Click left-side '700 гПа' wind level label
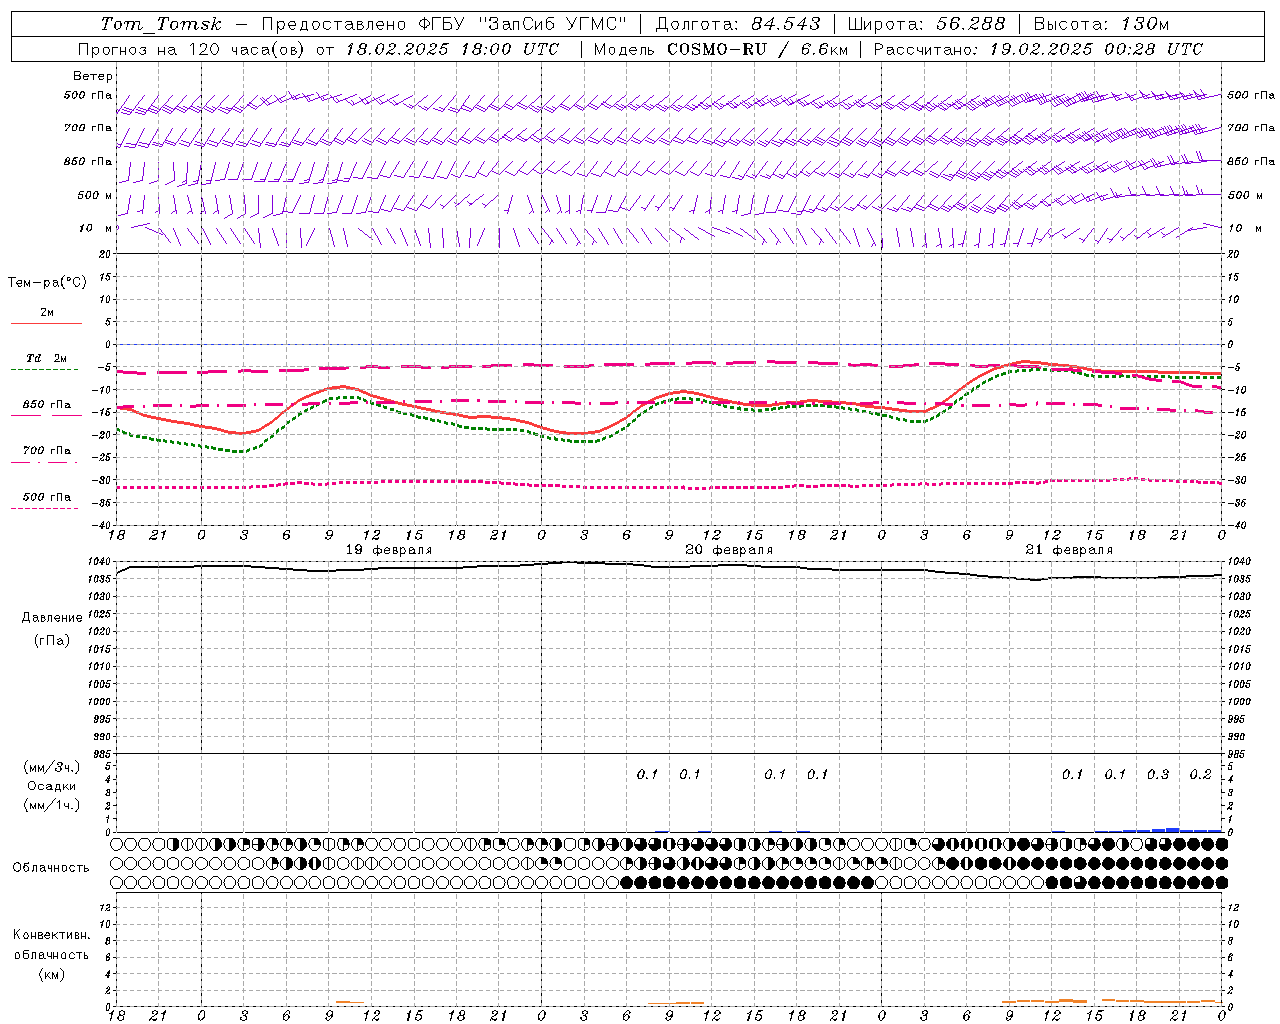 [x=88, y=128]
